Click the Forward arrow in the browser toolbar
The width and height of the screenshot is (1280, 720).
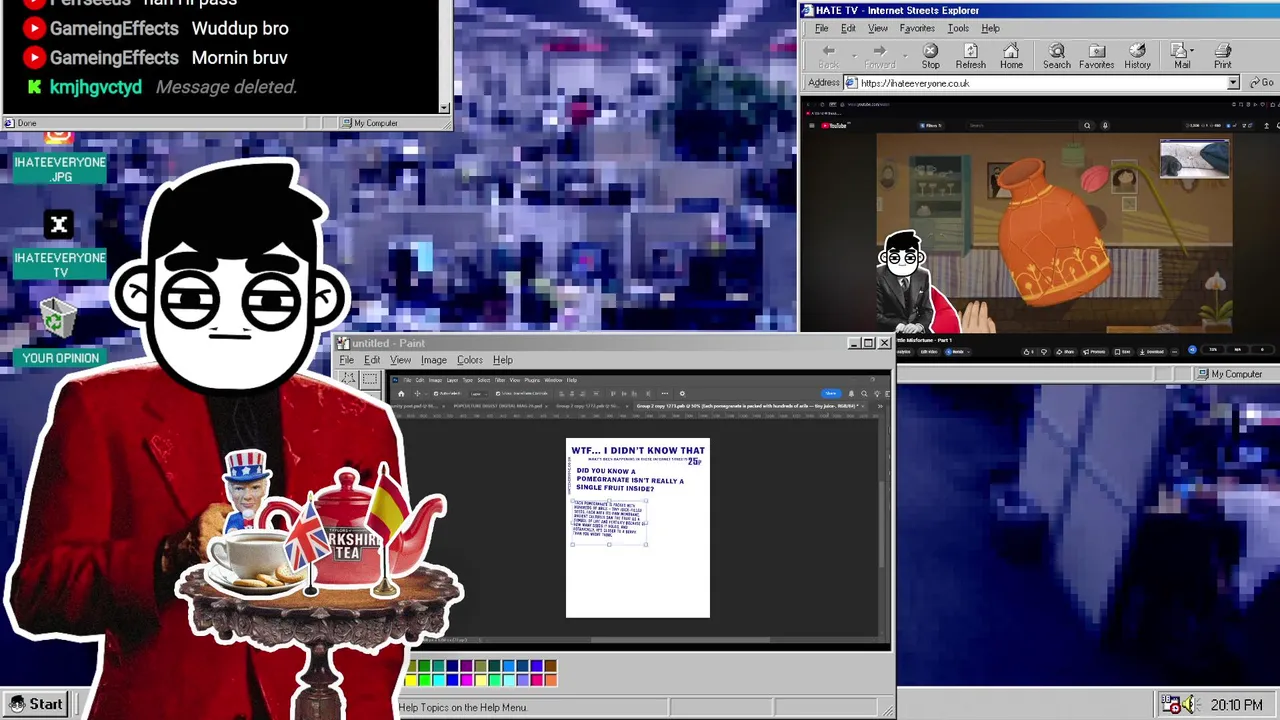tap(879, 56)
